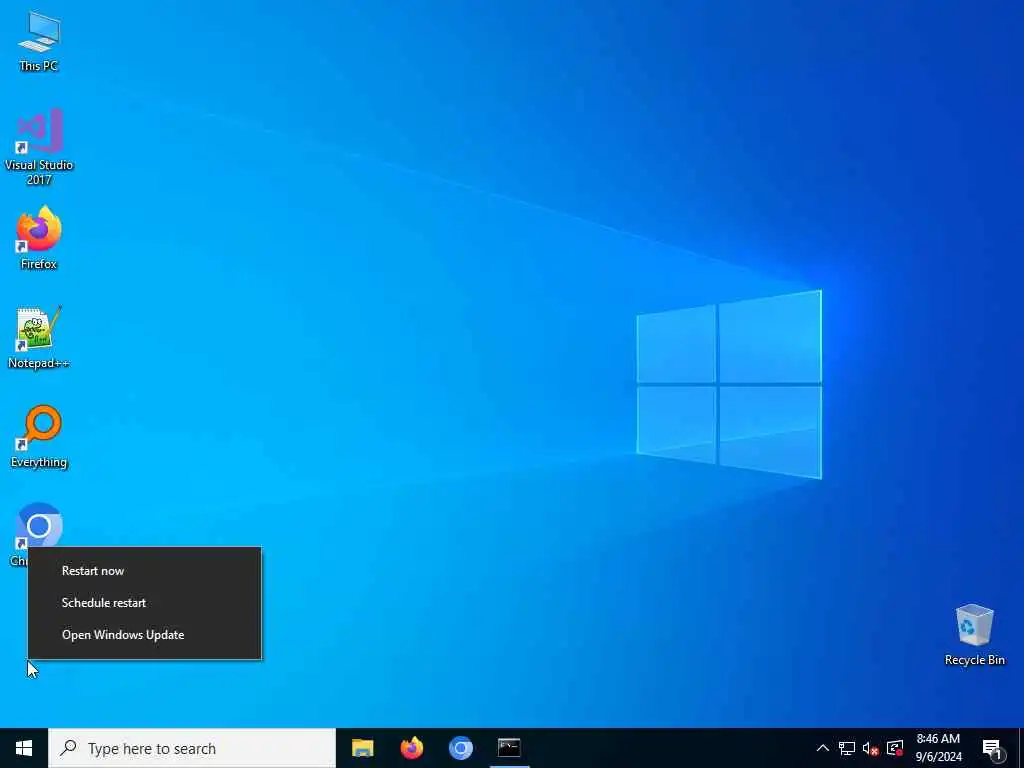Choose Schedule restart in the menu
This screenshot has height=768, width=1024.
(144, 603)
